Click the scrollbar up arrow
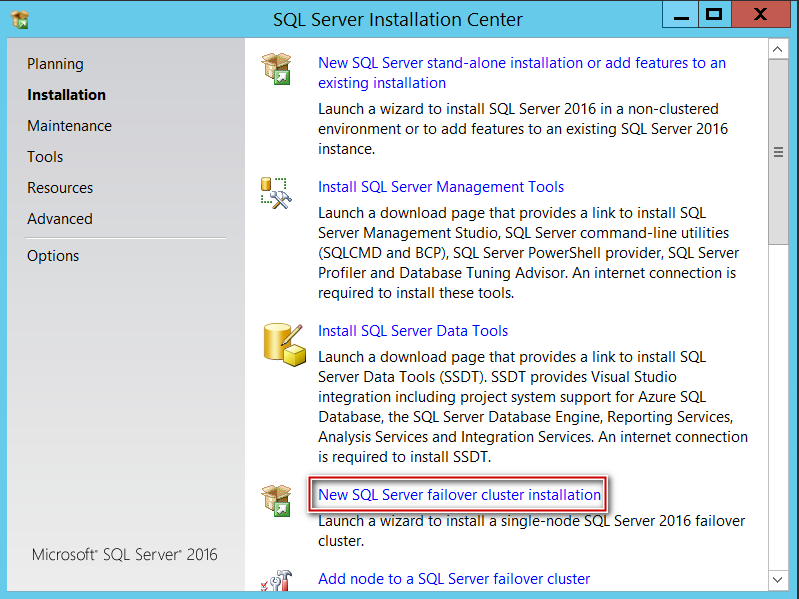The width and height of the screenshot is (799, 599). [778, 48]
